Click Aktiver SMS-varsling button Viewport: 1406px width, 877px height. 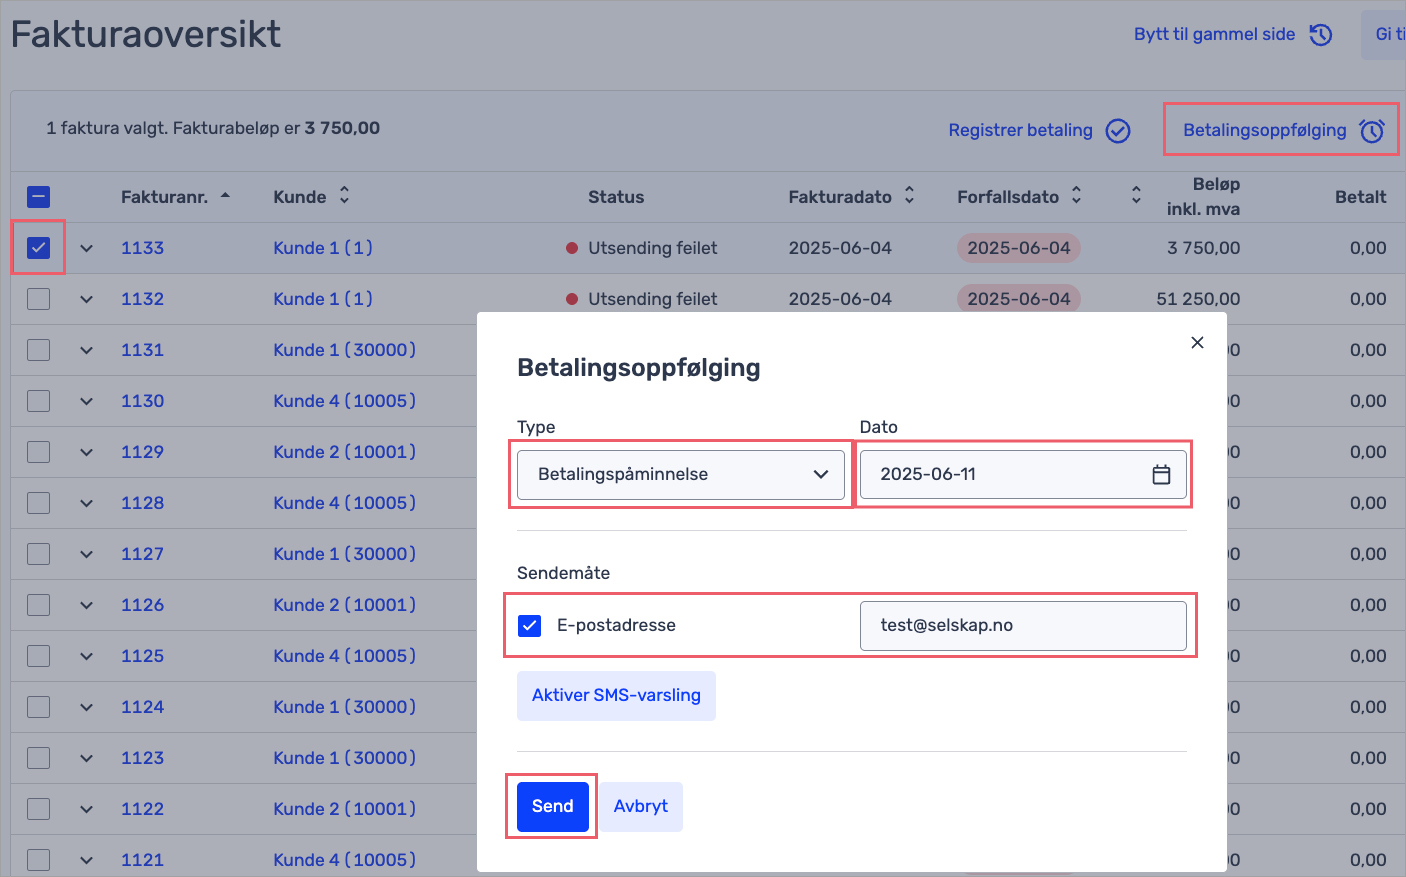(x=616, y=695)
